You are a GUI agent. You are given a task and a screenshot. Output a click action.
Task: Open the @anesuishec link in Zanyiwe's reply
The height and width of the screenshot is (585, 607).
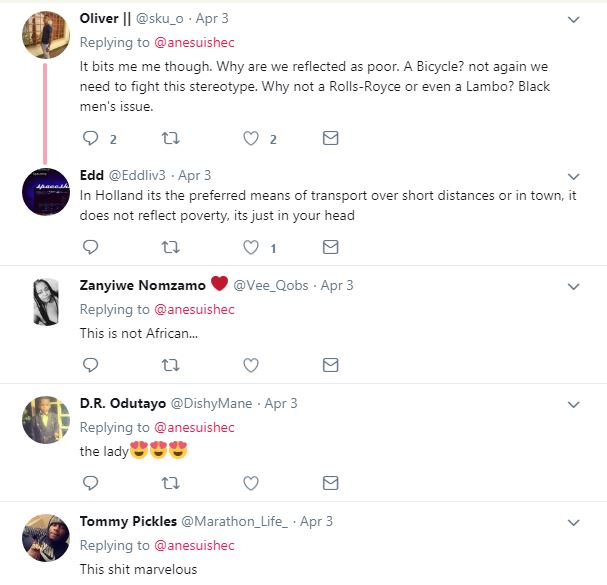coord(194,310)
